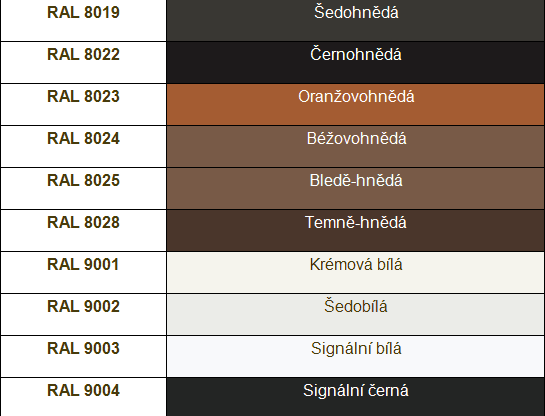Click the RAL 9001 code cell
Image resolution: width=545 pixels, height=416 pixels.
point(83,273)
